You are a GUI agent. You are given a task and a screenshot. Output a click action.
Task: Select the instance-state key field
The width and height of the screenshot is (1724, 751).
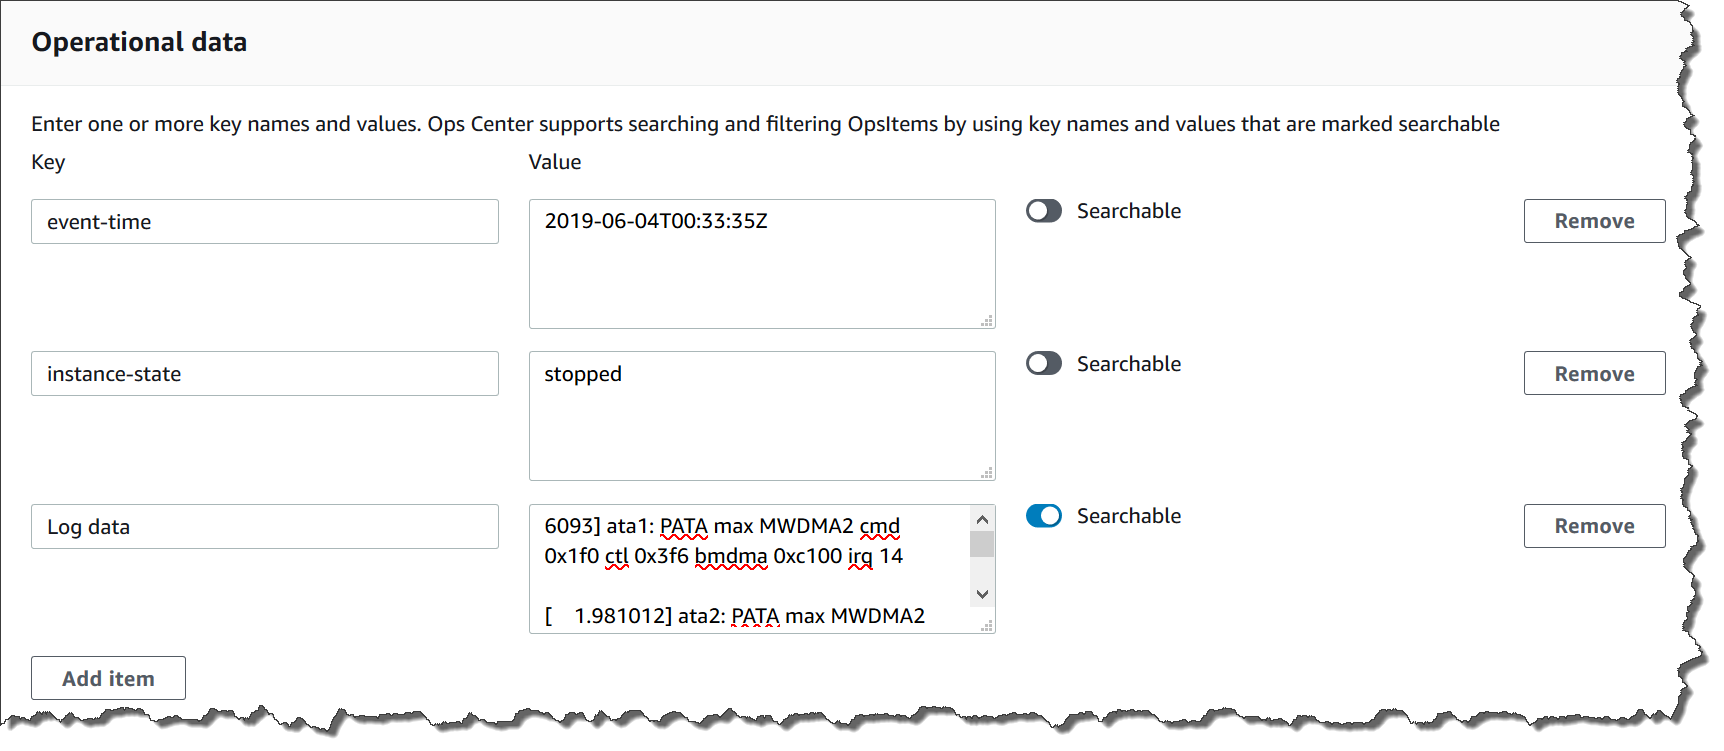tap(264, 373)
